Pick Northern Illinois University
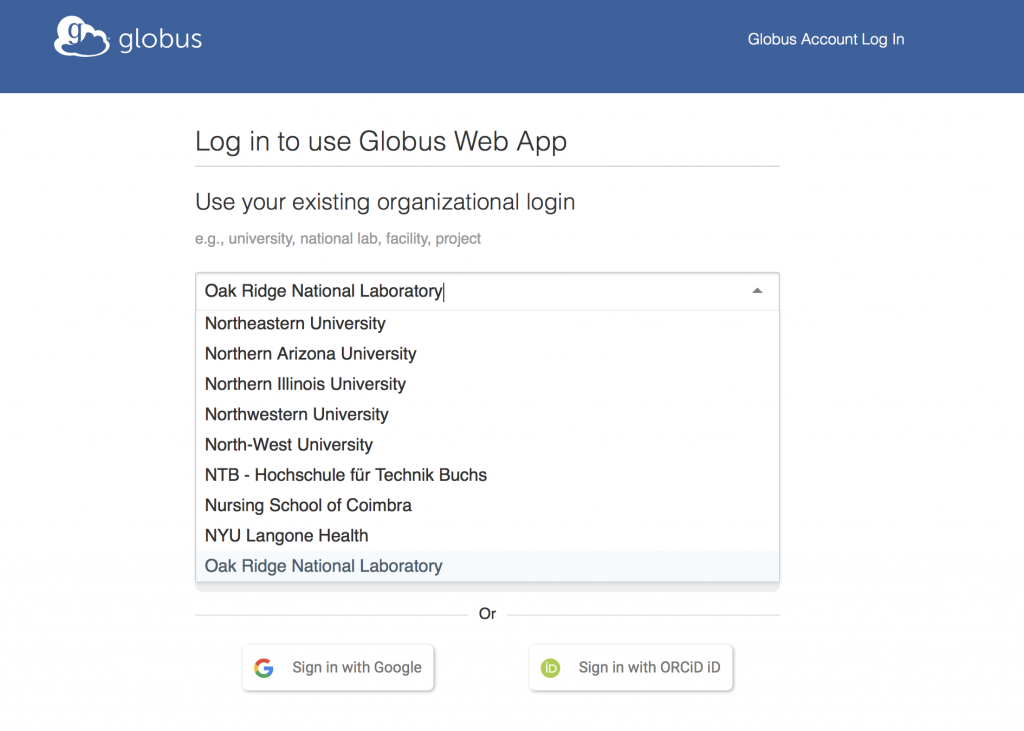This screenshot has width=1024, height=731. [305, 384]
